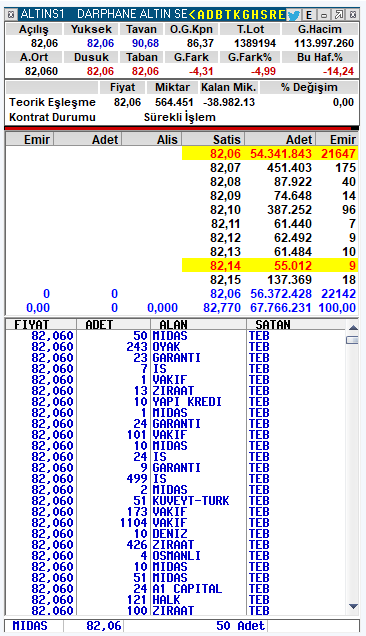The height and width of the screenshot is (636, 366).
Task: Minimize the ALTINS1 window
Action: coord(324,15)
